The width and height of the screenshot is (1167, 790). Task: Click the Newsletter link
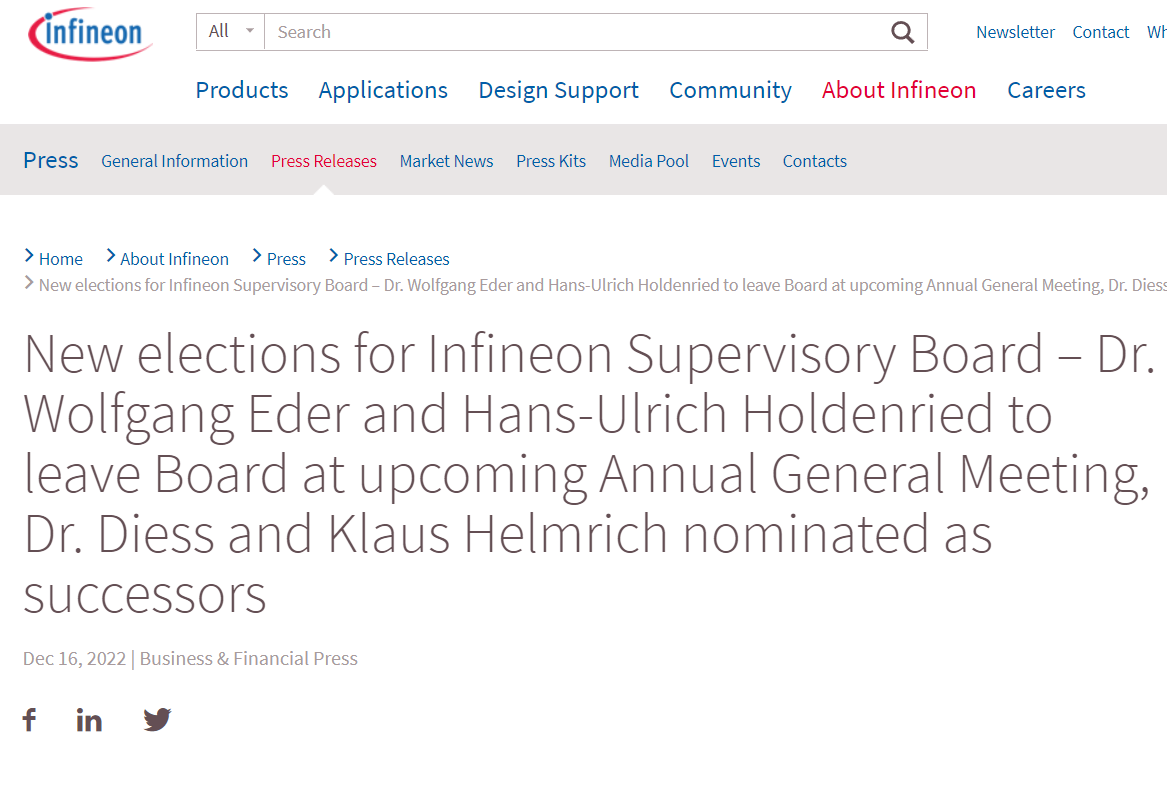click(1015, 32)
